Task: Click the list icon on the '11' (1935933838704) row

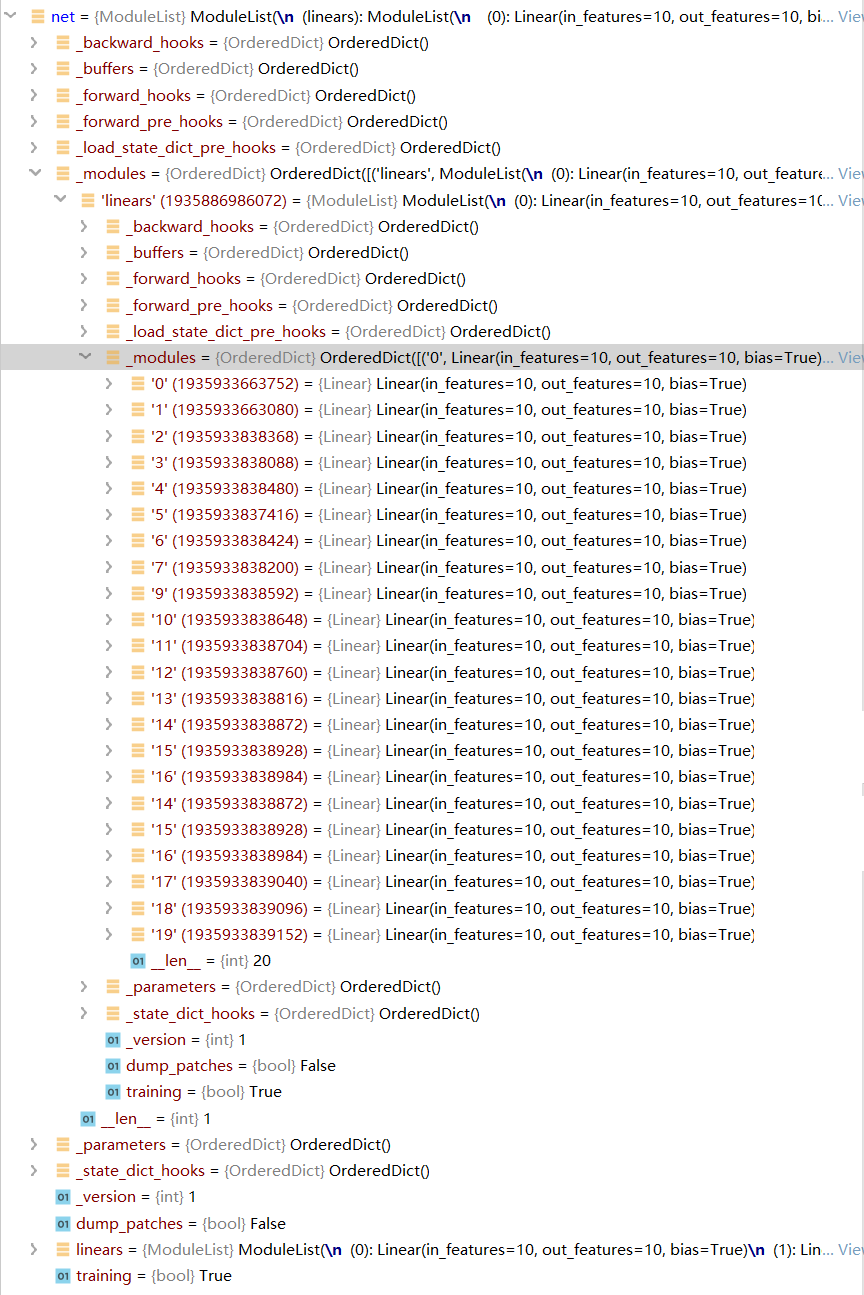Action: (x=138, y=646)
